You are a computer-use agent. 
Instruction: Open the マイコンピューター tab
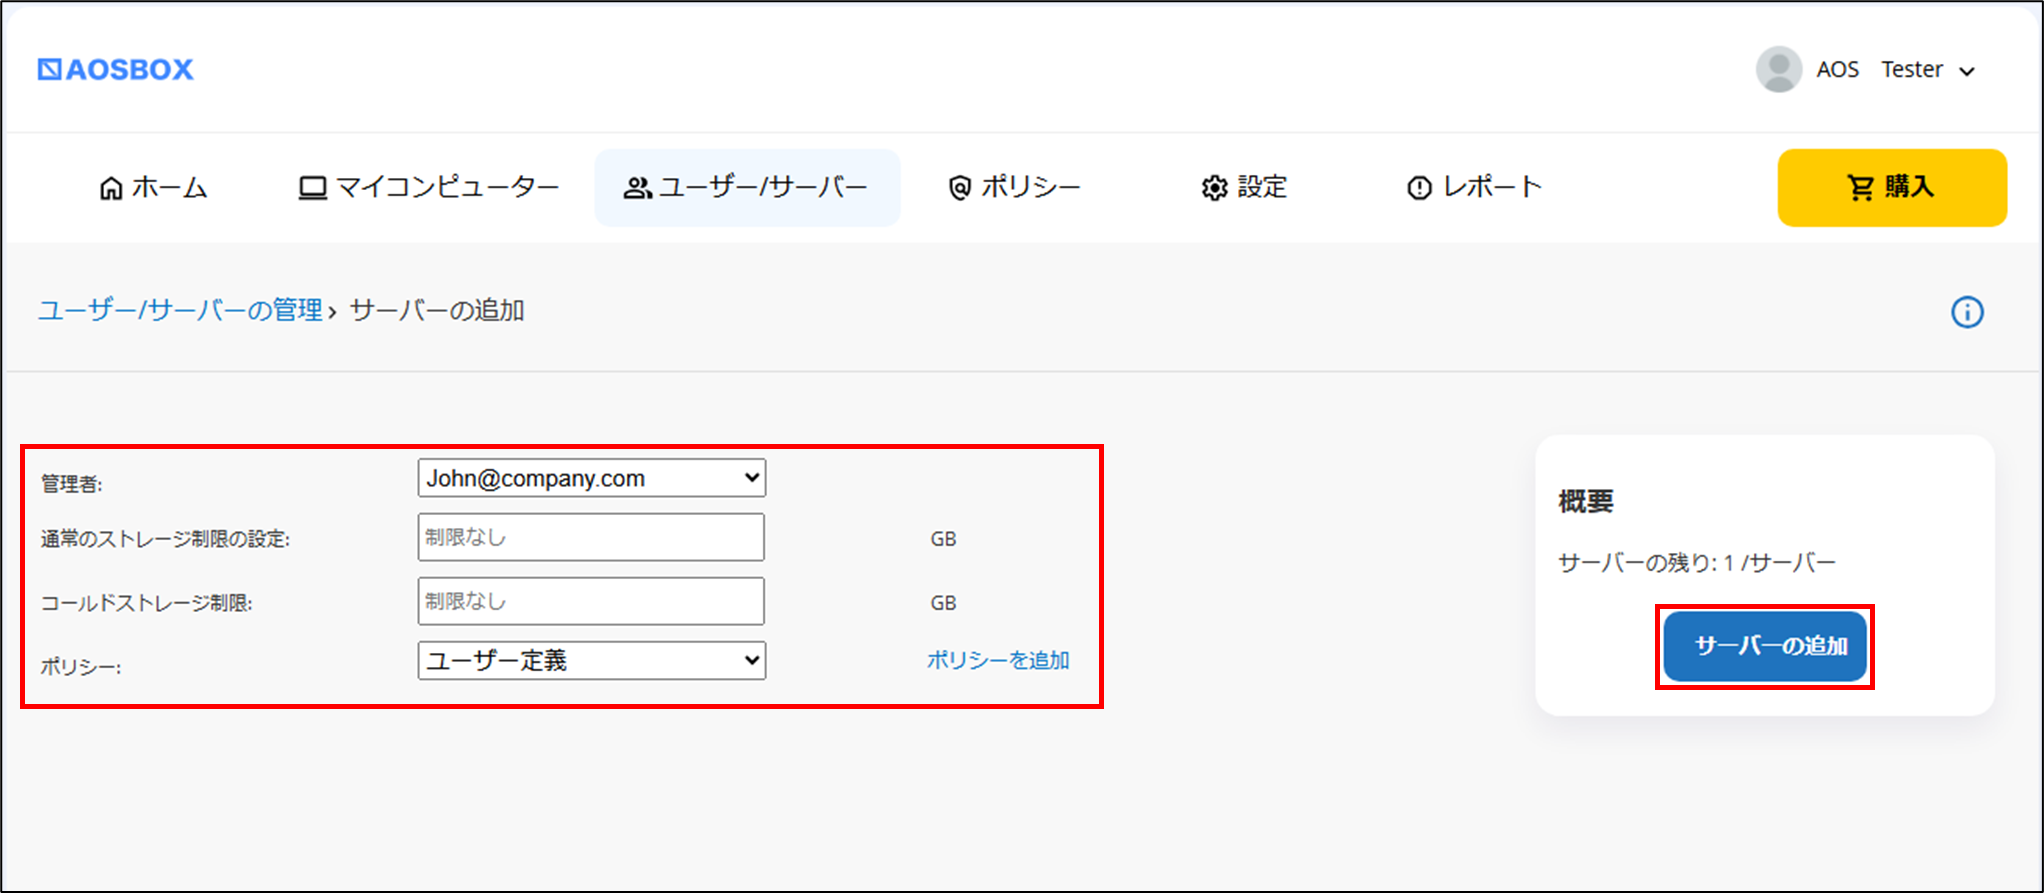428,187
